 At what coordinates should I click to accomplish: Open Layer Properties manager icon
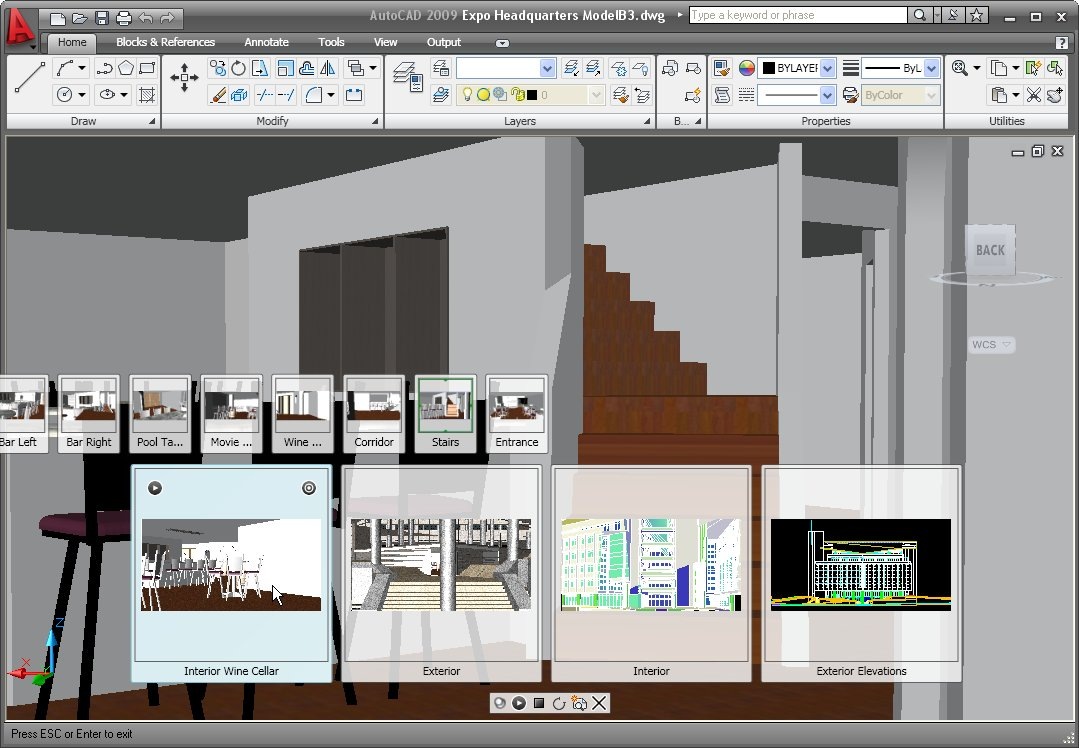coord(405,73)
